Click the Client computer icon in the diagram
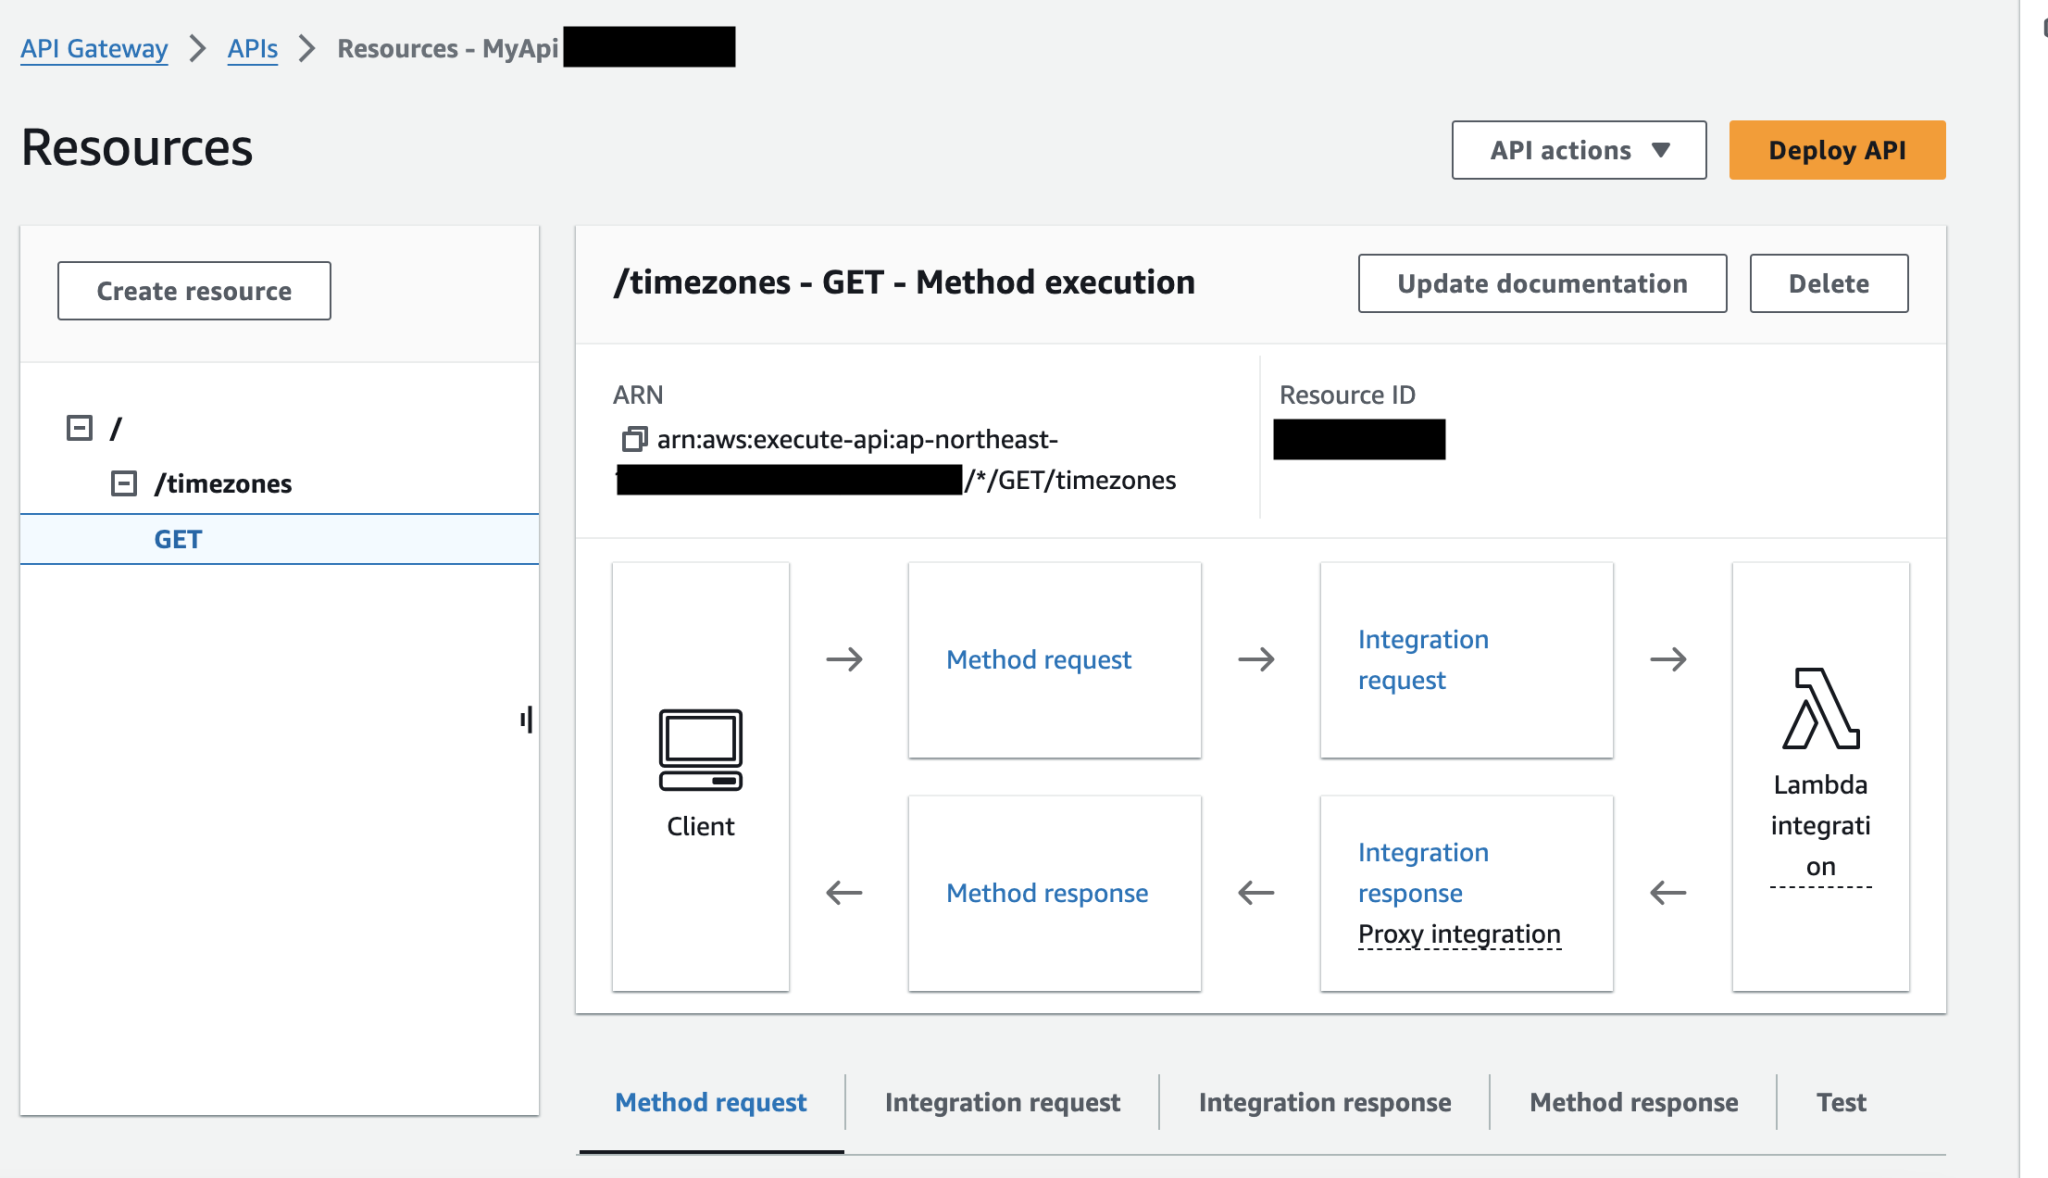The image size is (2048, 1178). click(x=700, y=748)
